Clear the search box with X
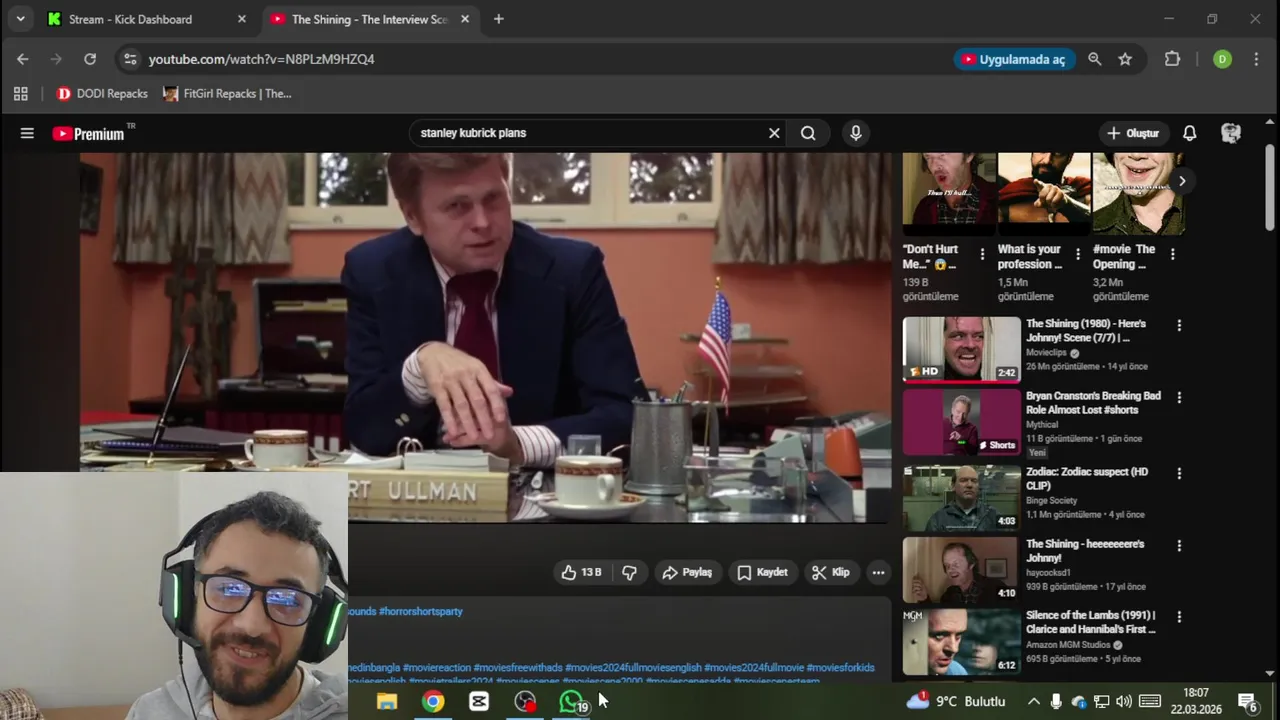This screenshot has height=720, width=1280. (x=774, y=133)
